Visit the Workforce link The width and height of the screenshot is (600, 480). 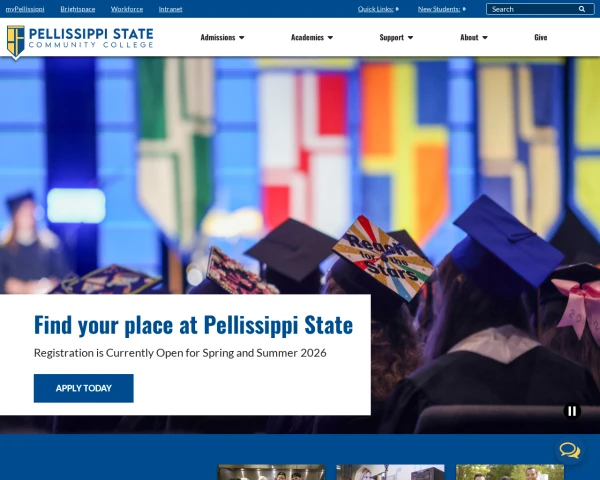[x=127, y=9]
